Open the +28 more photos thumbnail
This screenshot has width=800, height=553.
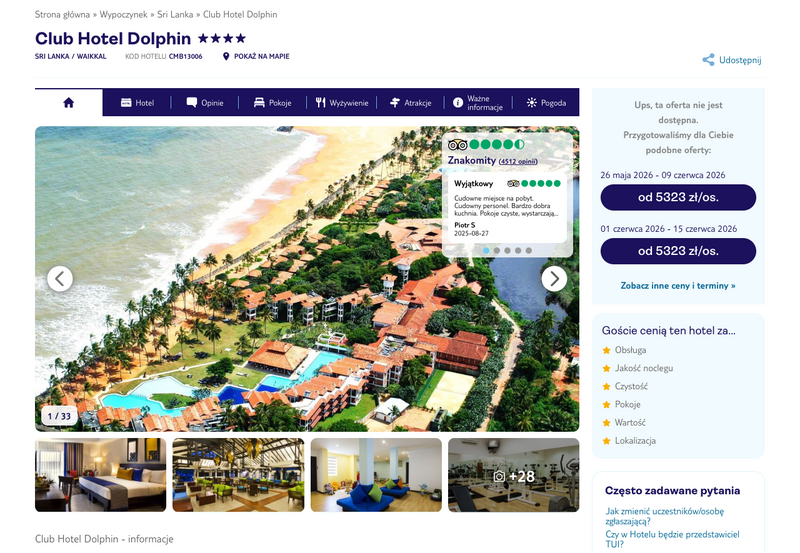(514, 475)
